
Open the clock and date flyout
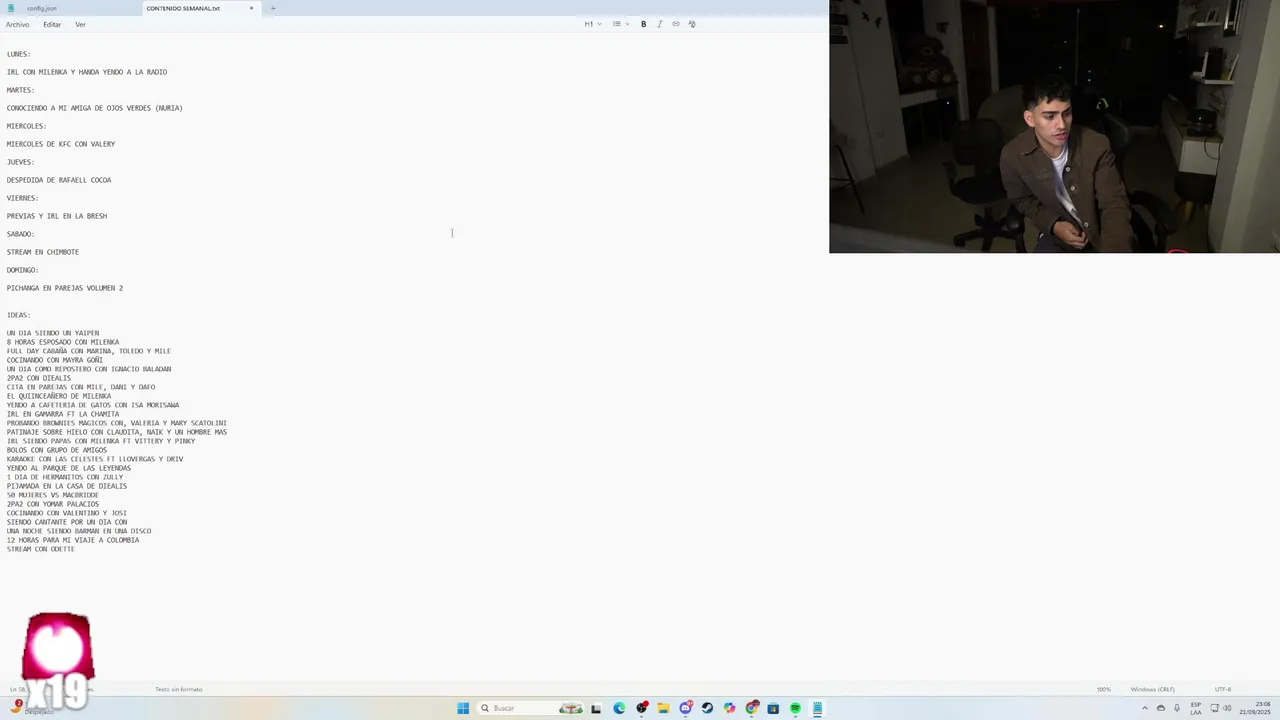(x=1254, y=708)
